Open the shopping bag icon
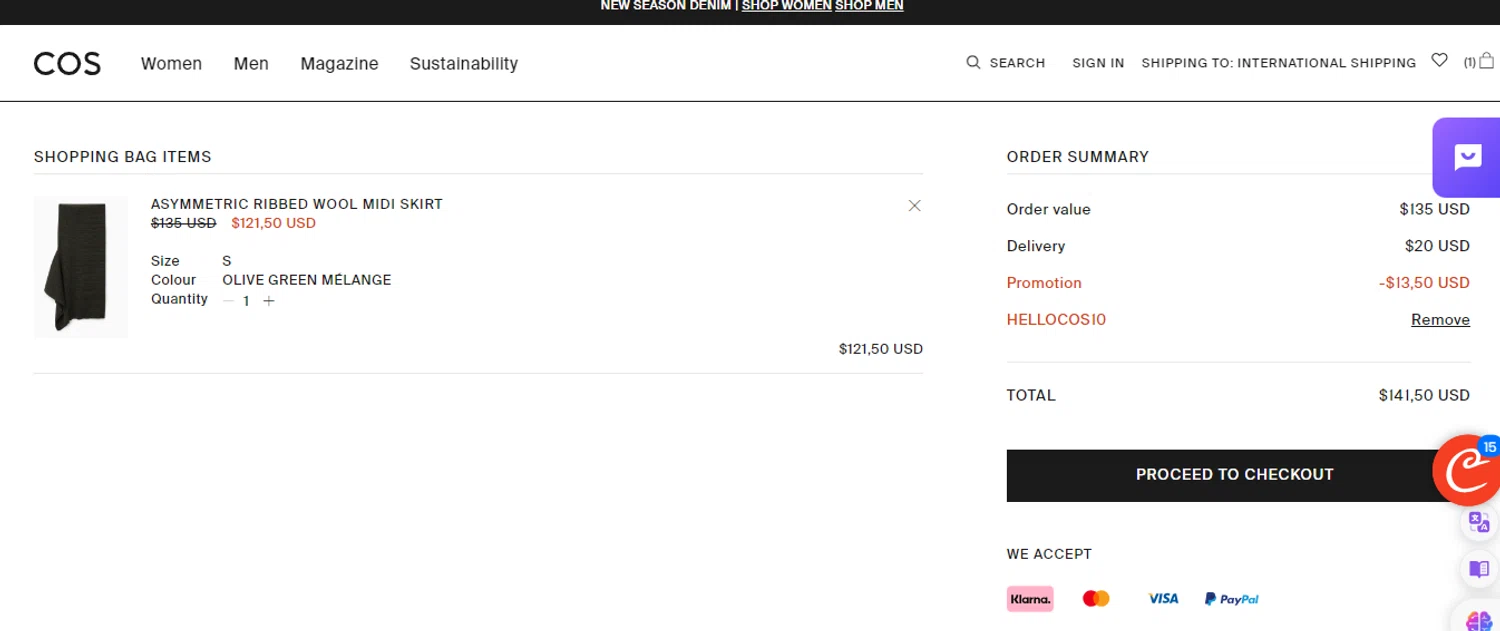 point(1486,60)
